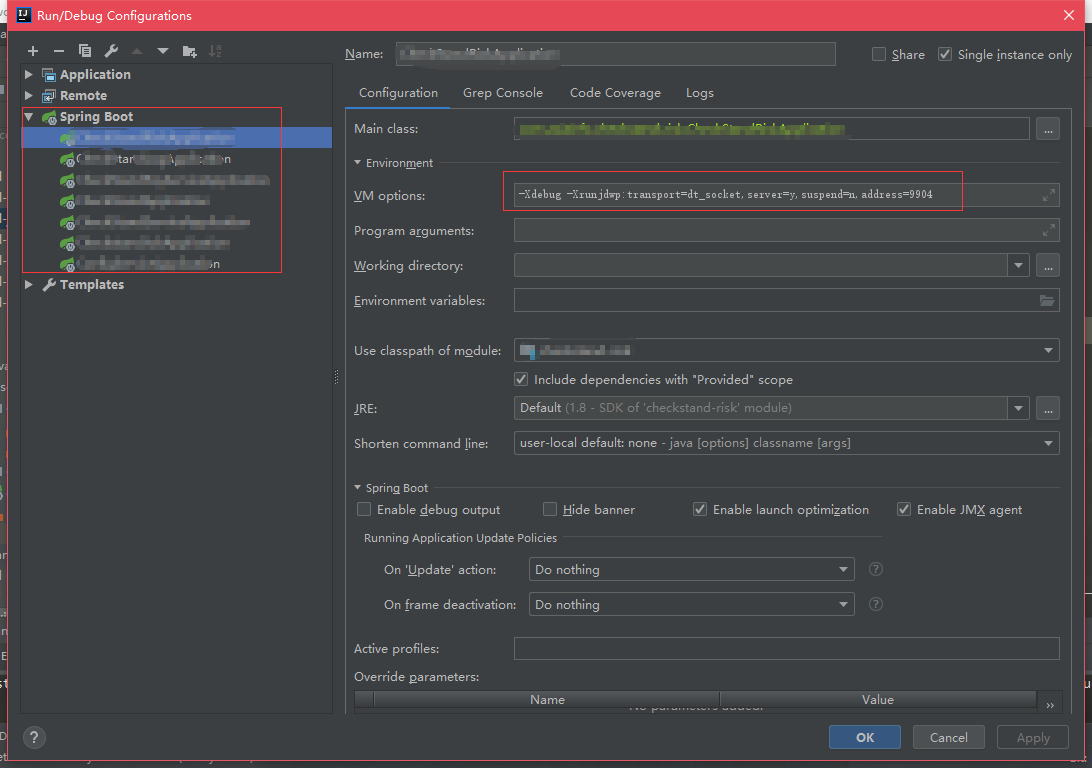Collapse the Spring Boot tree node

[x=29, y=117]
